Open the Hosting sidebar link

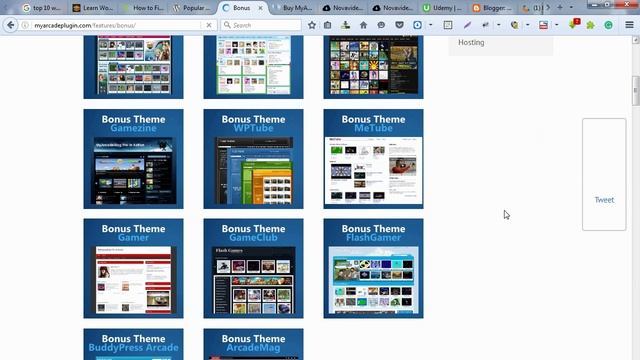point(471,42)
